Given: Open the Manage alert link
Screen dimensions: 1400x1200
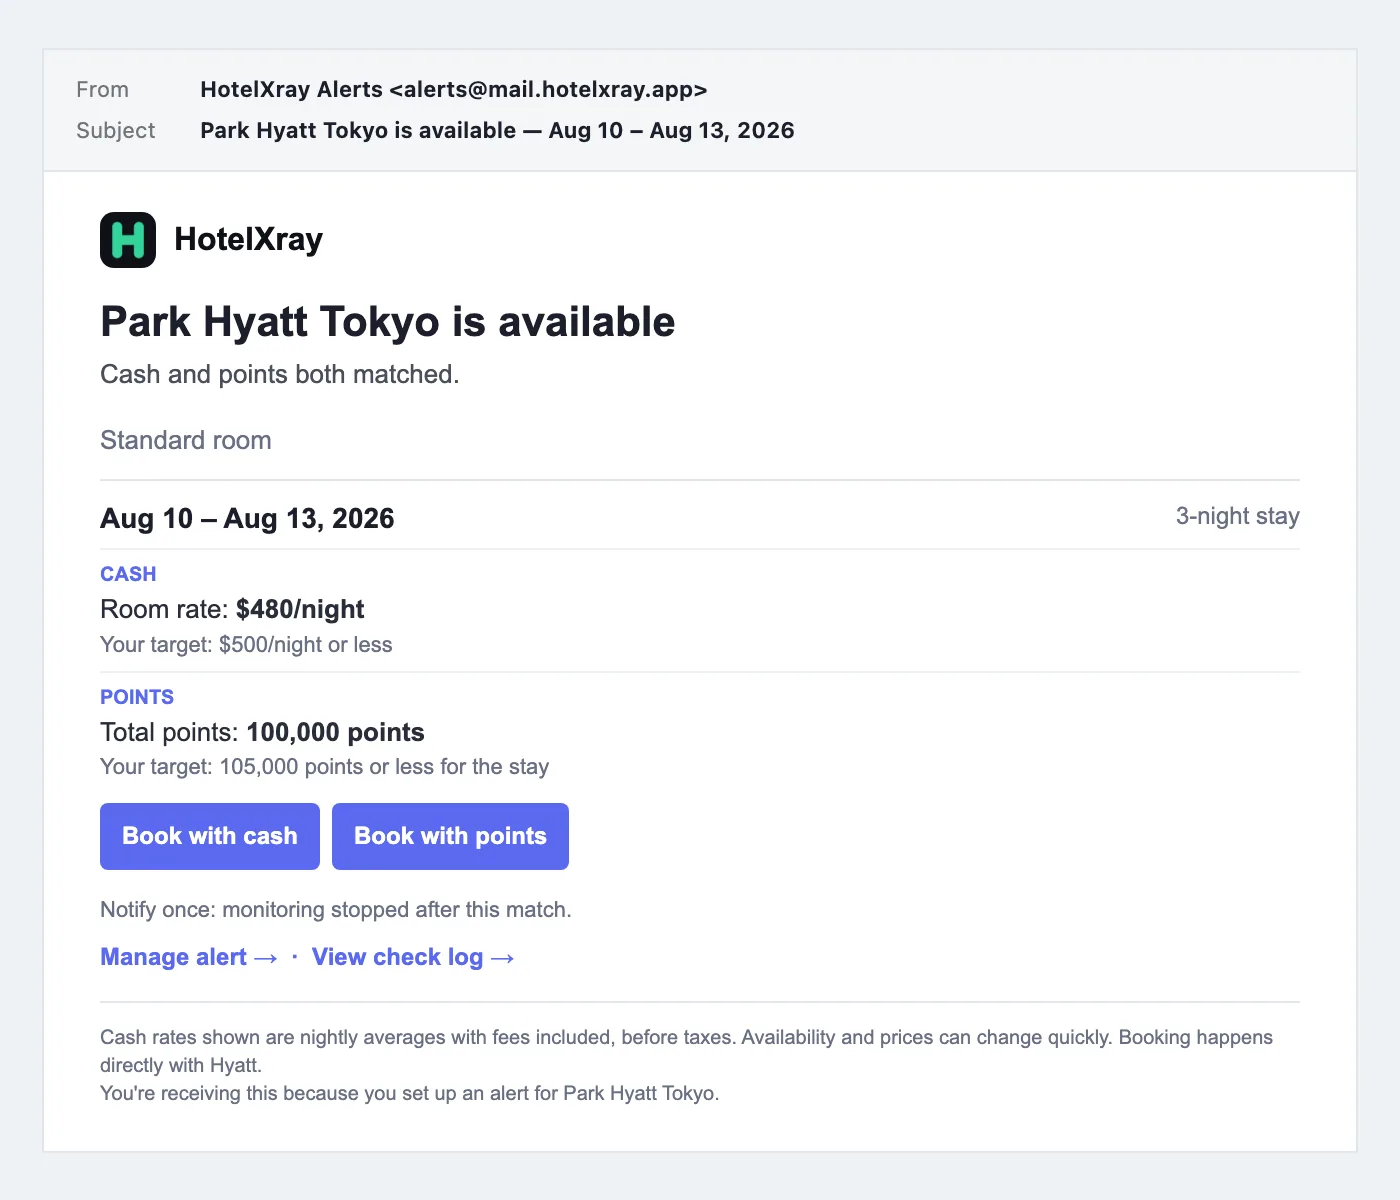Looking at the screenshot, I should [x=189, y=957].
